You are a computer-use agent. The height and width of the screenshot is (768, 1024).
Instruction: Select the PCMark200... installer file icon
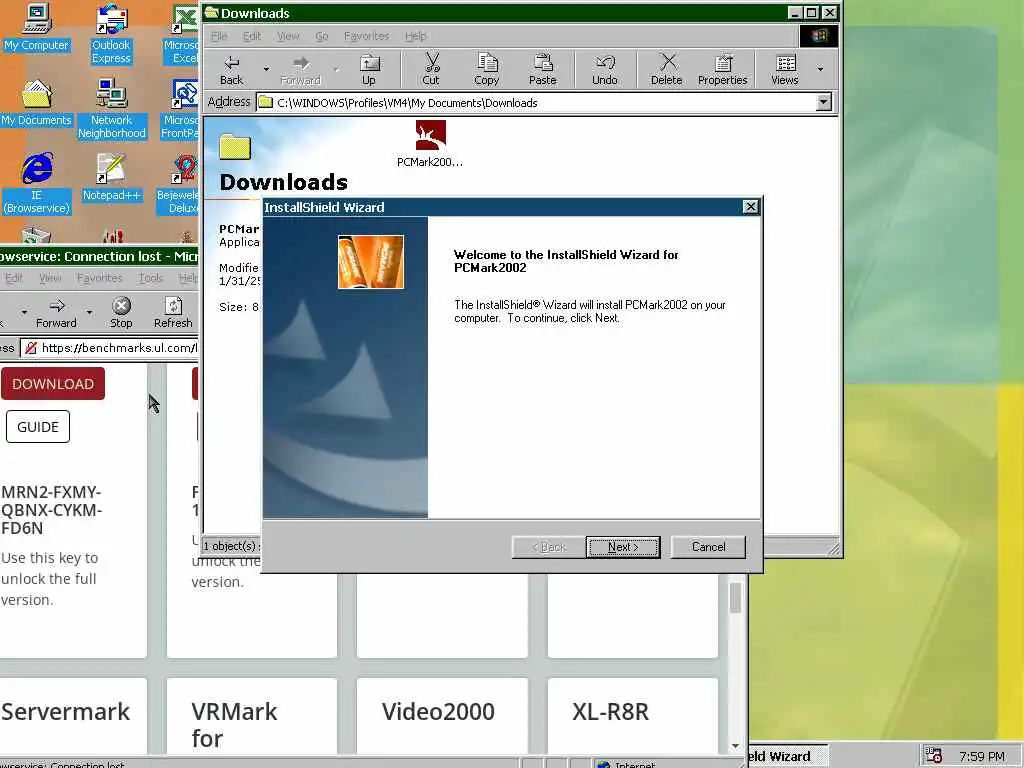tap(430, 144)
